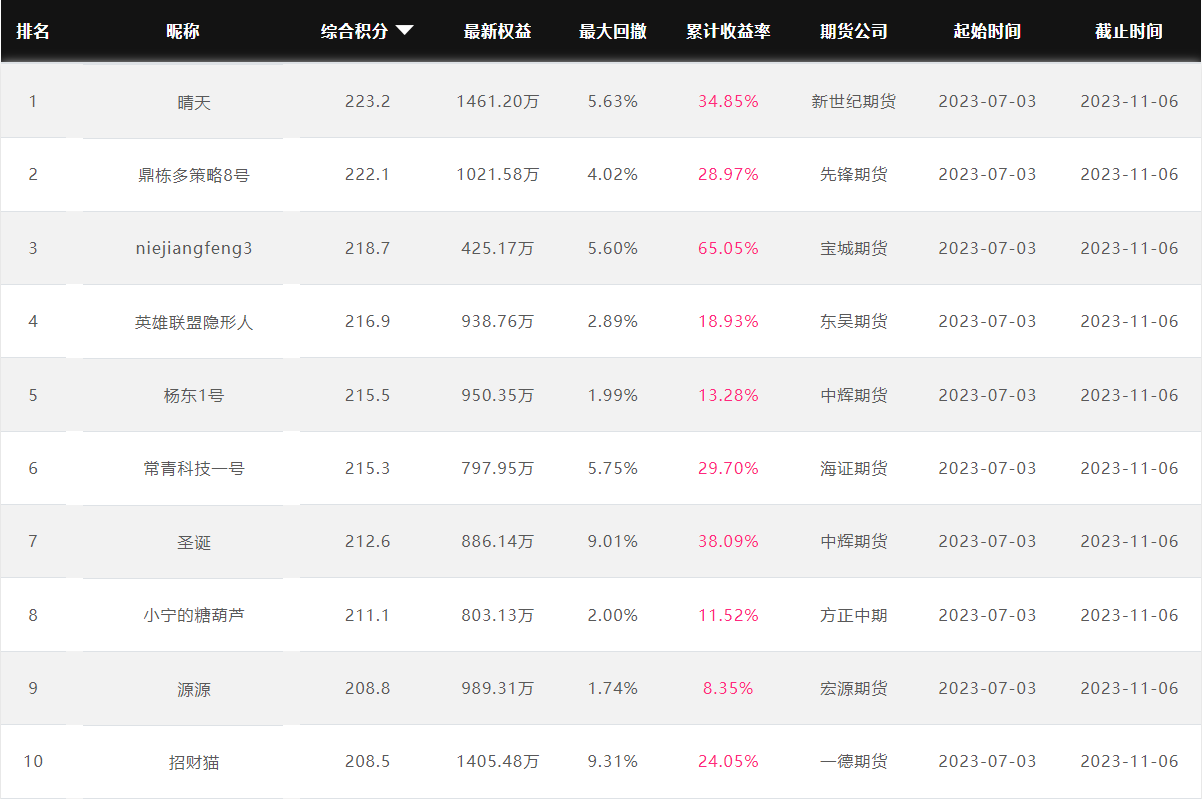Select return rate 34.85%
1202x799 pixels.
click(729, 101)
